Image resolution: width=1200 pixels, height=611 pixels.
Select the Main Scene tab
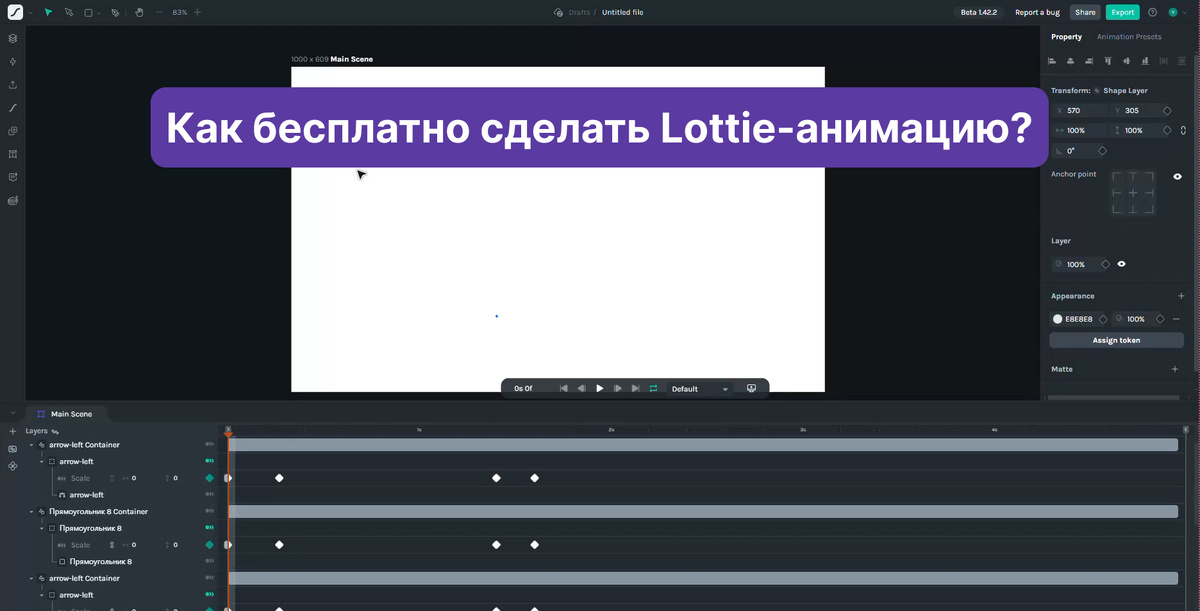pos(72,413)
